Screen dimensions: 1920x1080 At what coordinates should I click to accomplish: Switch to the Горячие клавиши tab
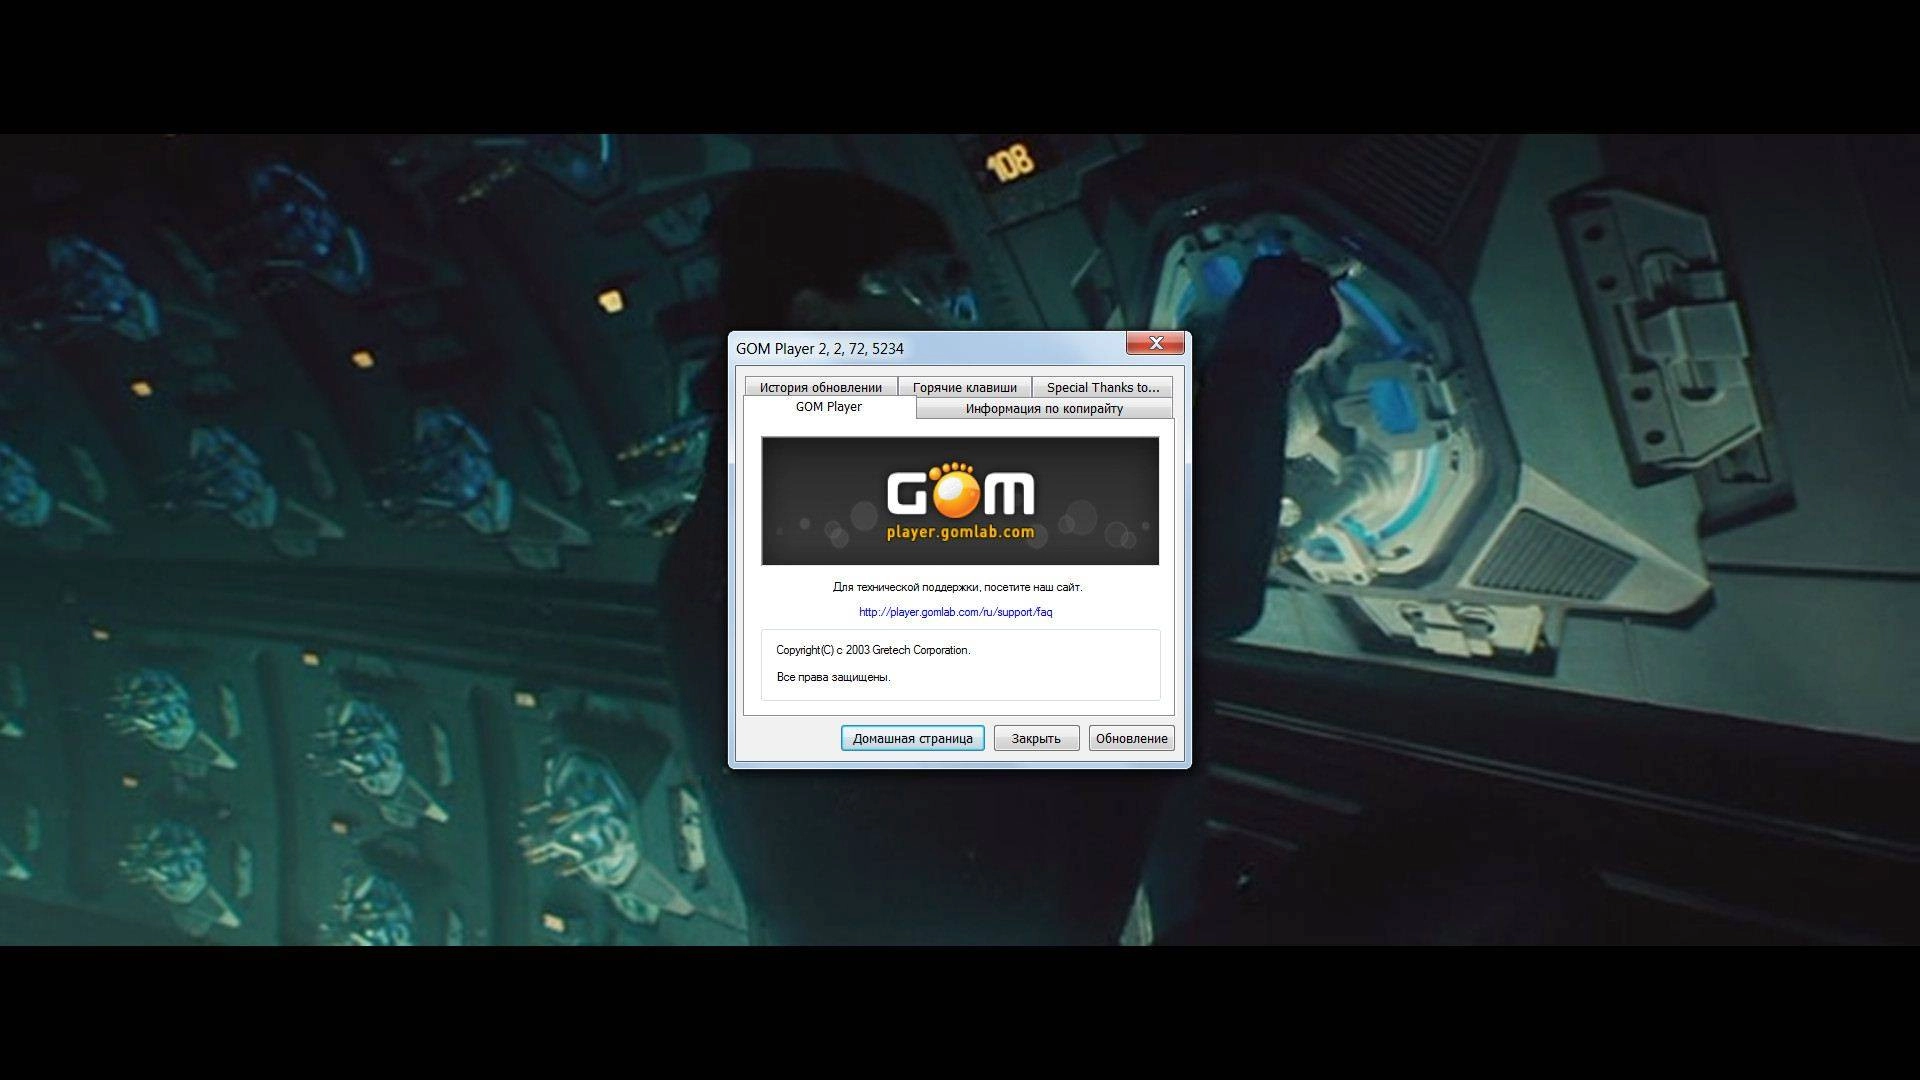[964, 387]
